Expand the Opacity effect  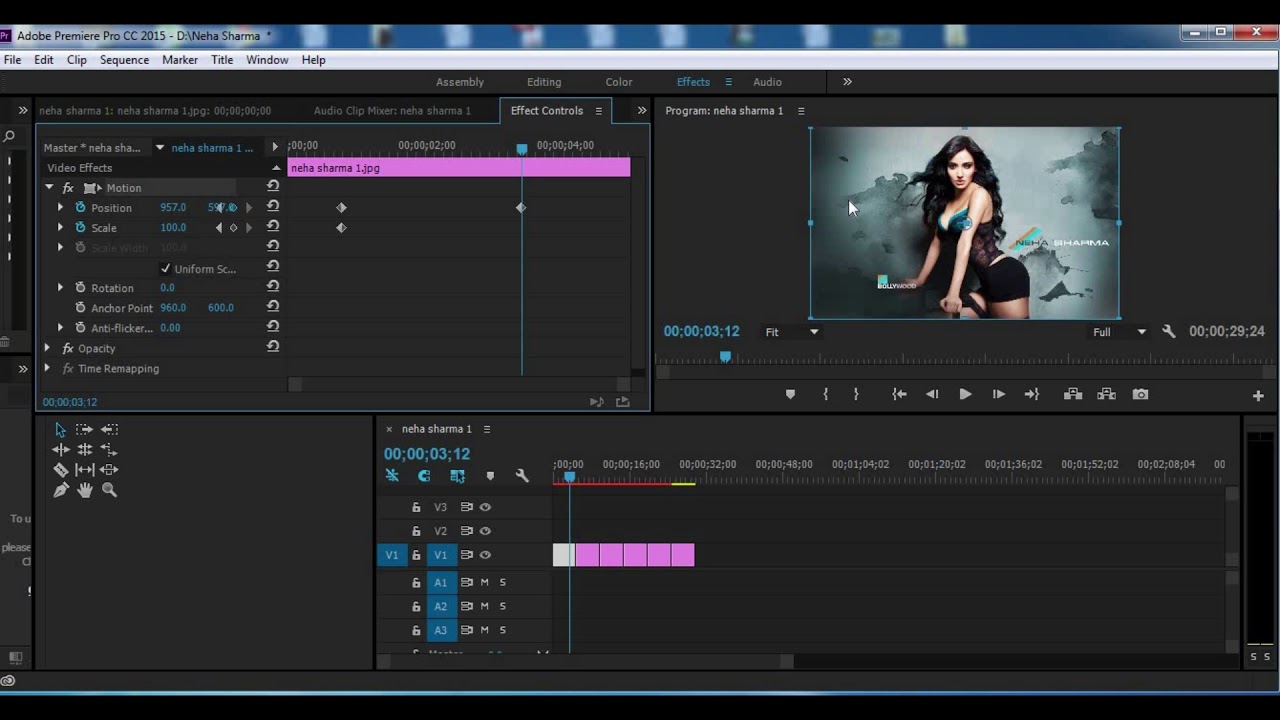(x=47, y=348)
